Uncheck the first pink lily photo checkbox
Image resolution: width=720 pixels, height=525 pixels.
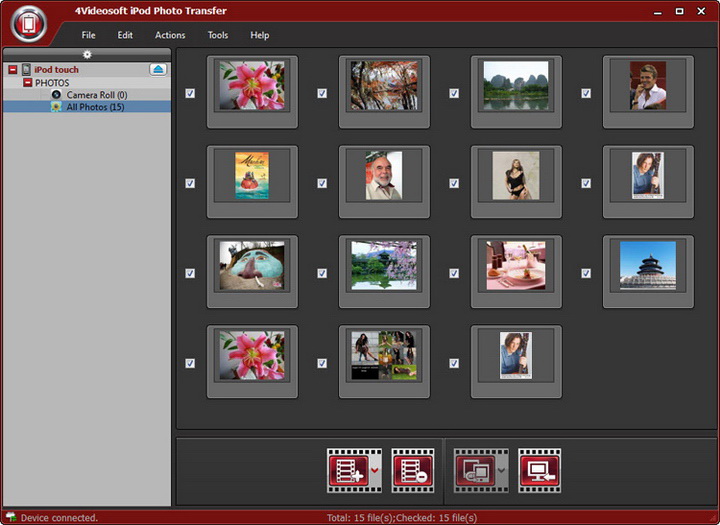190,93
